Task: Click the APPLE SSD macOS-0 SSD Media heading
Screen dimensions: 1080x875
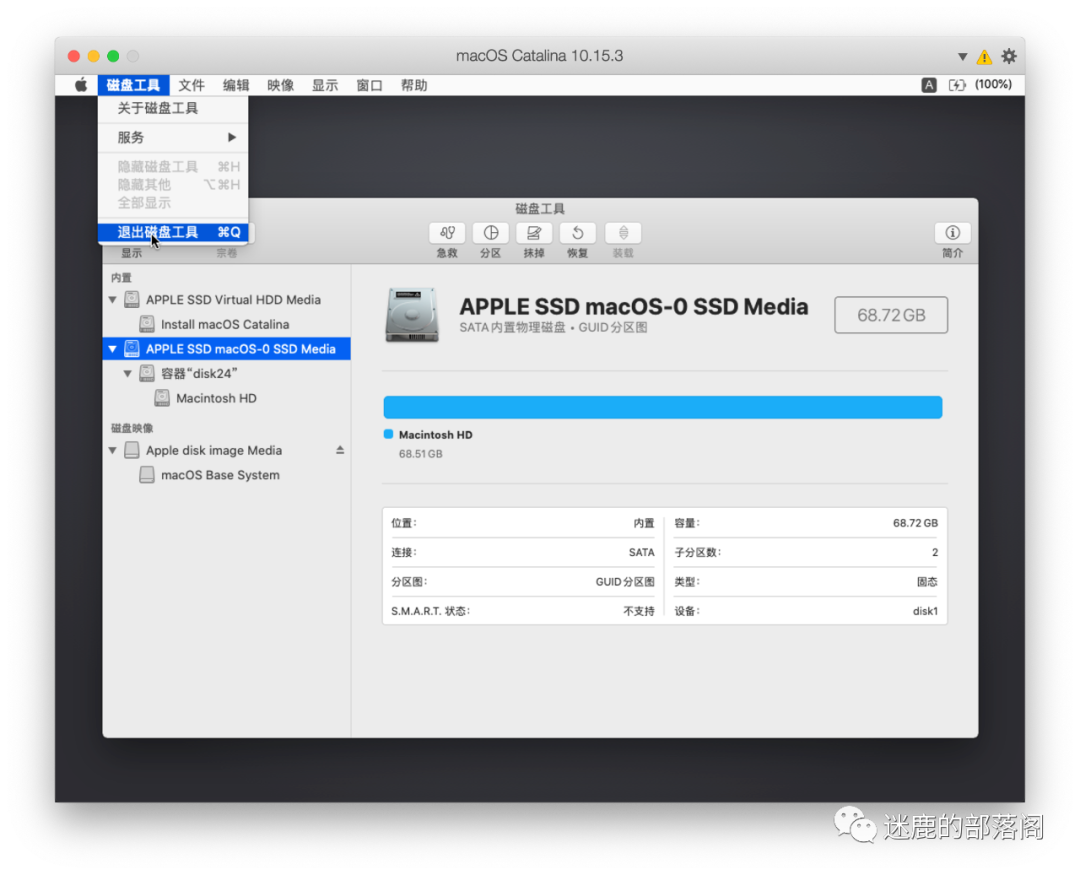Action: (634, 307)
